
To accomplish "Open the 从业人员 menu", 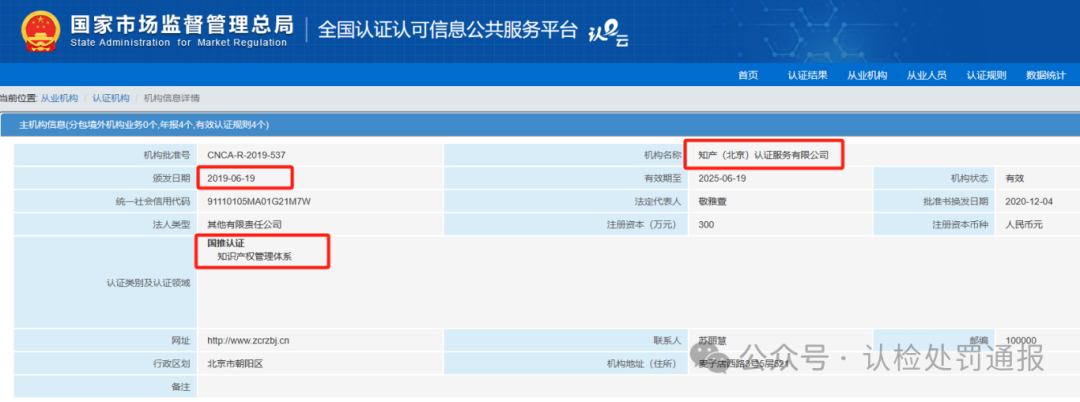I will pyautogui.click(x=926, y=76).
